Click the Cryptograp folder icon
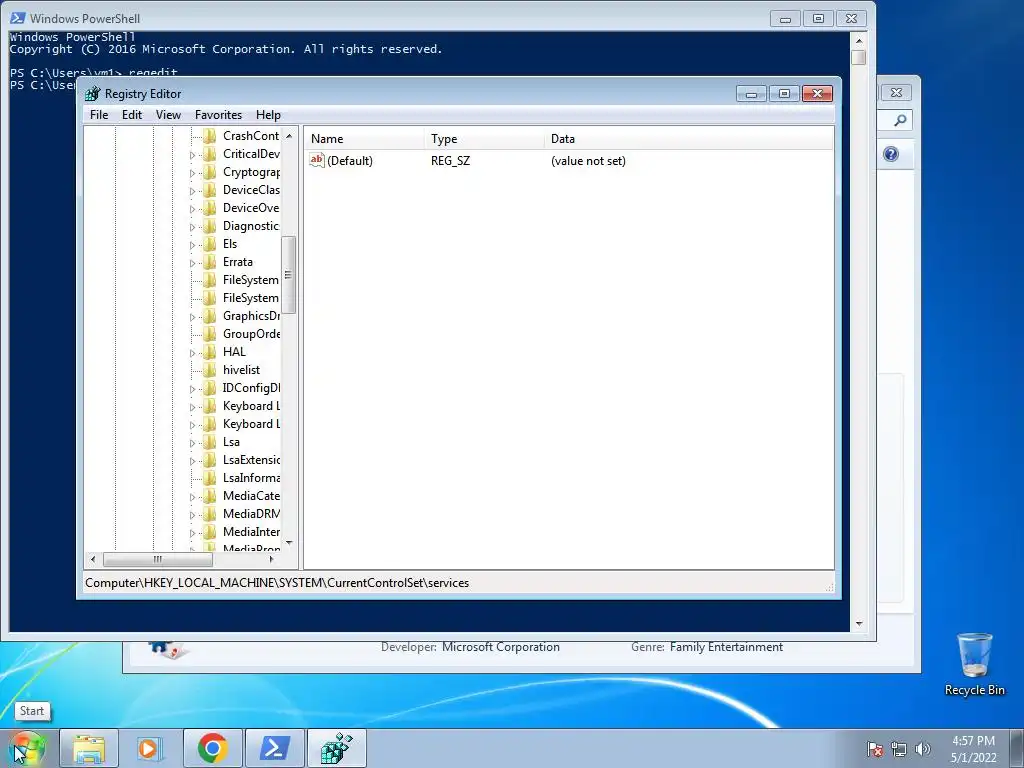Viewport: 1024px width, 768px height. 210,172
